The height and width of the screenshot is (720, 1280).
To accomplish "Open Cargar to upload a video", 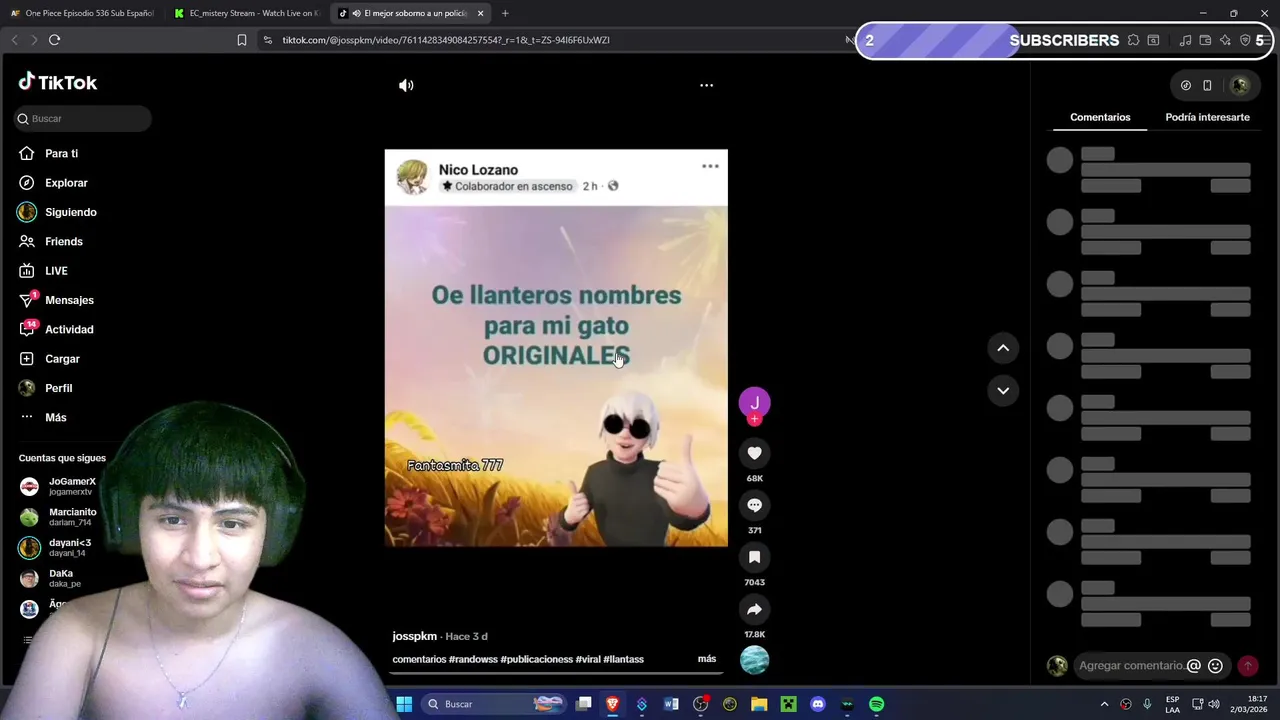I will click(x=62, y=359).
